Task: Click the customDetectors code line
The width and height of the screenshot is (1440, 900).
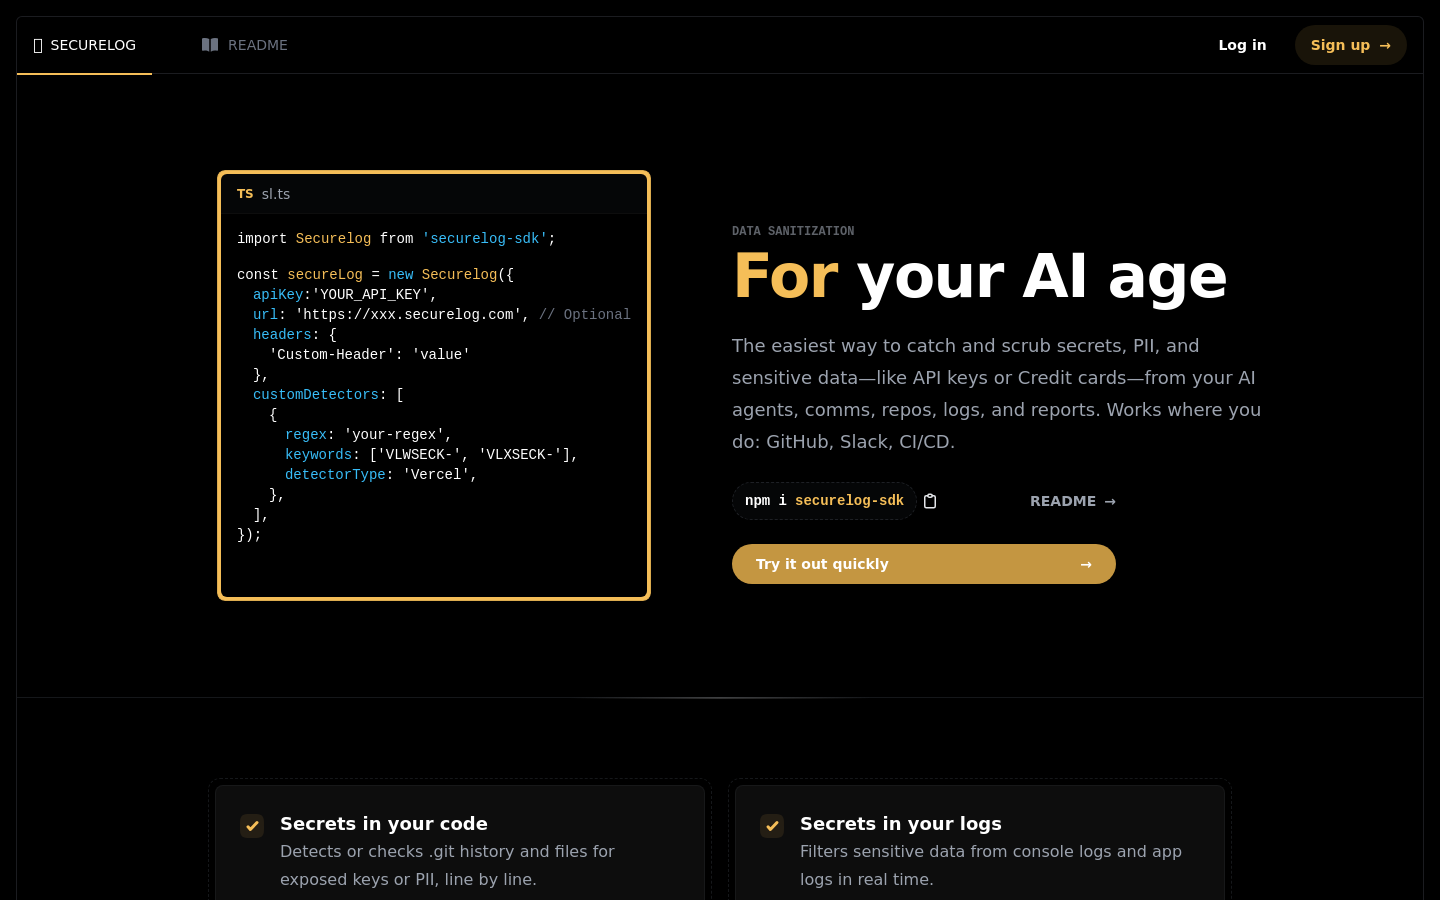Action: (328, 395)
